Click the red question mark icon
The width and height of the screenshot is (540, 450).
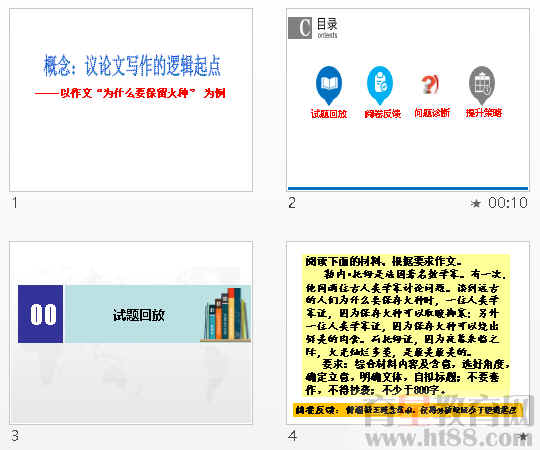coord(430,84)
